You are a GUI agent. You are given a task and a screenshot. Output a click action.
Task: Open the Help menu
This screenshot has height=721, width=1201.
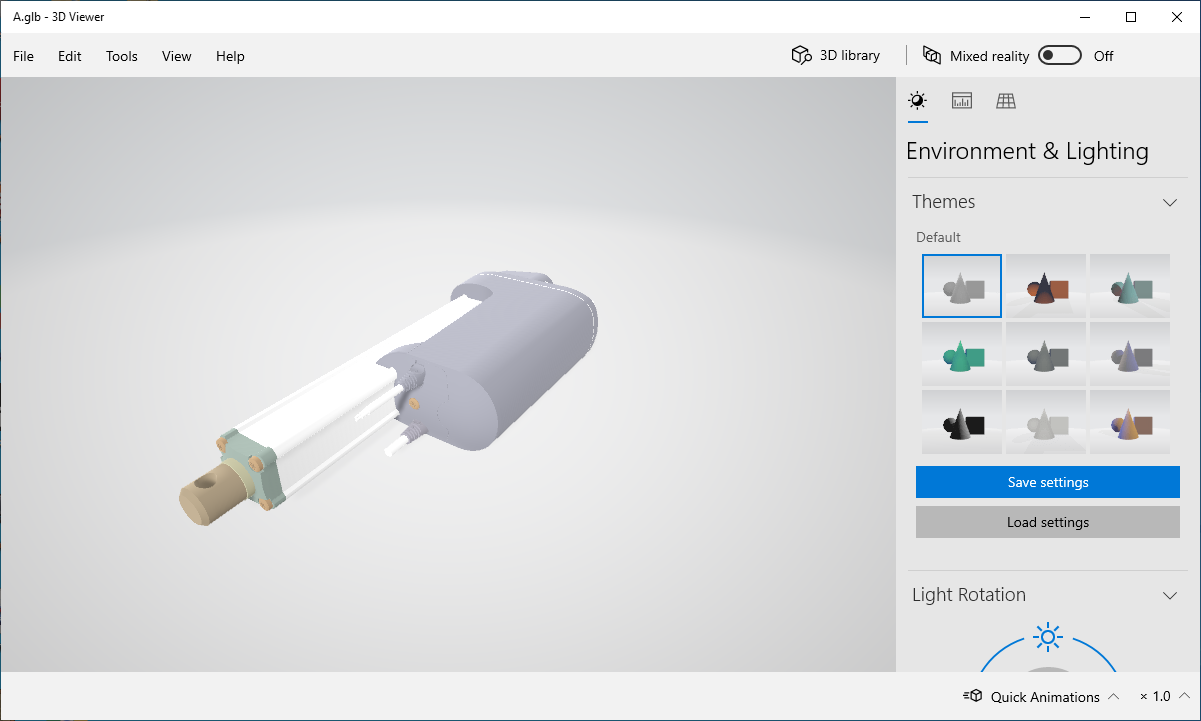point(230,56)
